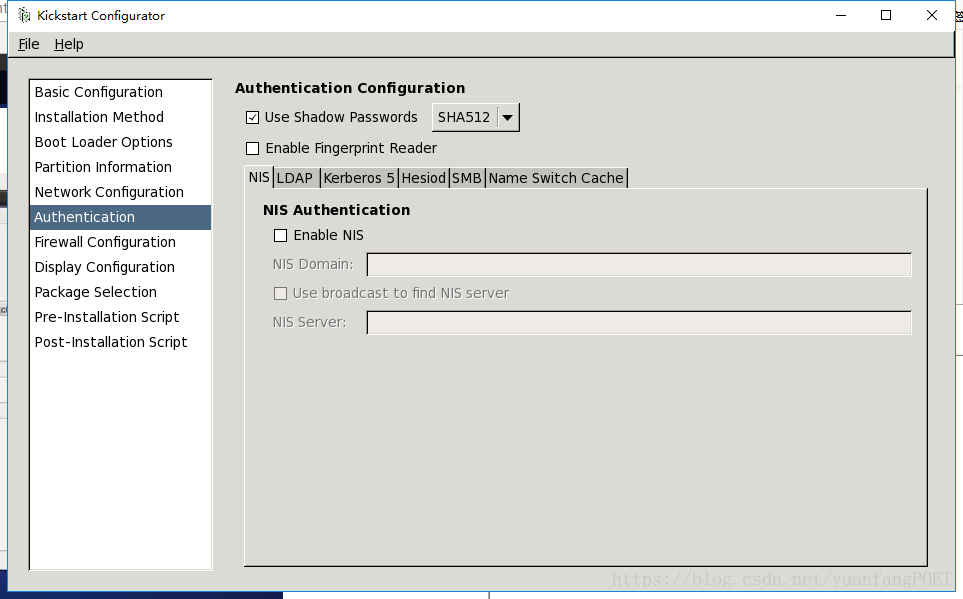Tick the Enable NIS checkbox
This screenshot has width=963, height=599.
click(x=280, y=235)
